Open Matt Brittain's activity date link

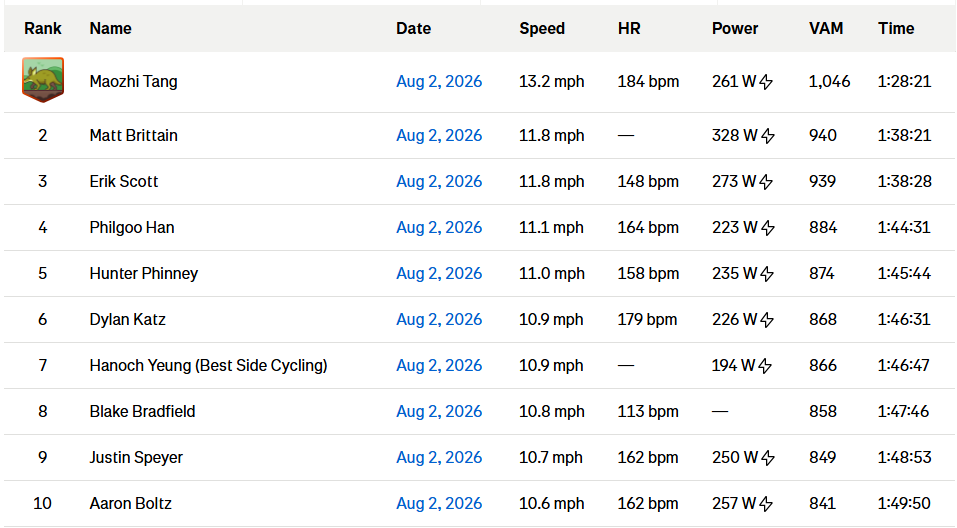[x=439, y=135]
